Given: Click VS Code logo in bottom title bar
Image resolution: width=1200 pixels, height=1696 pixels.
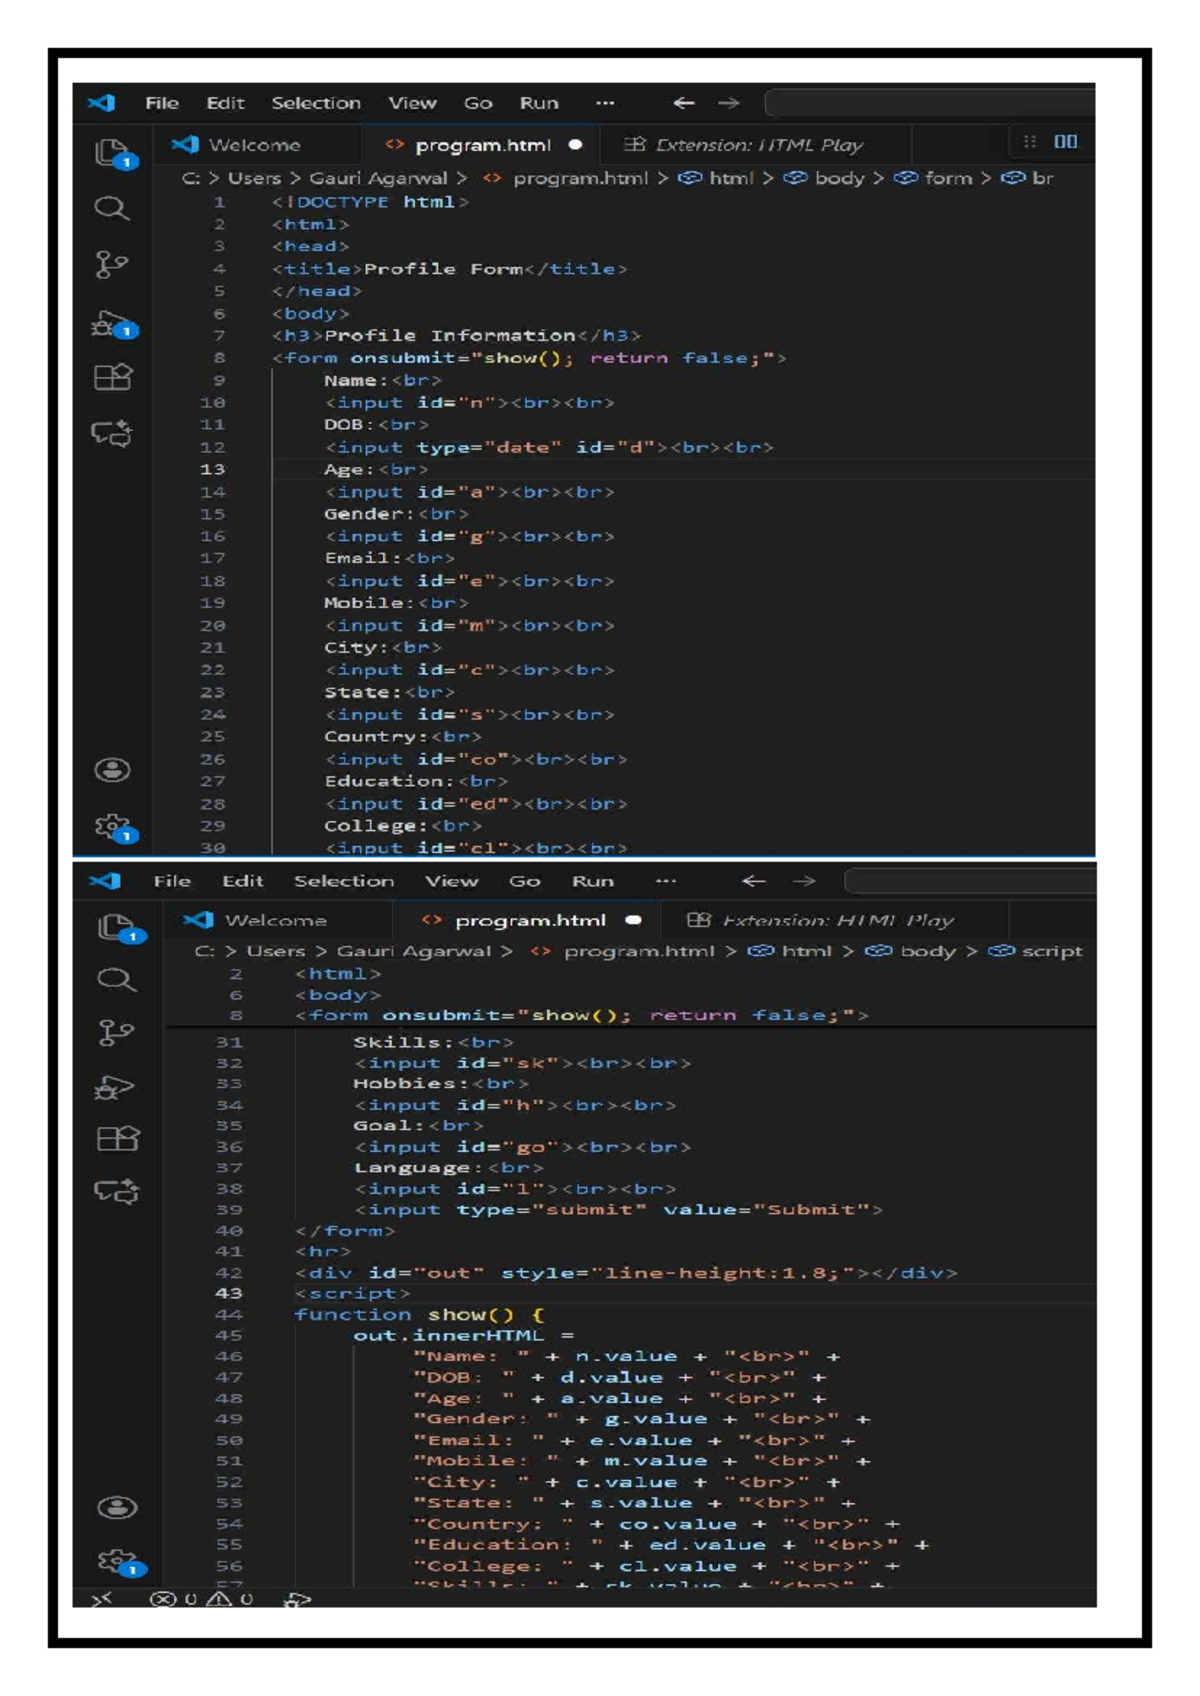Looking at the screenshot, I should pyautogui.click(x=105, y=881).
